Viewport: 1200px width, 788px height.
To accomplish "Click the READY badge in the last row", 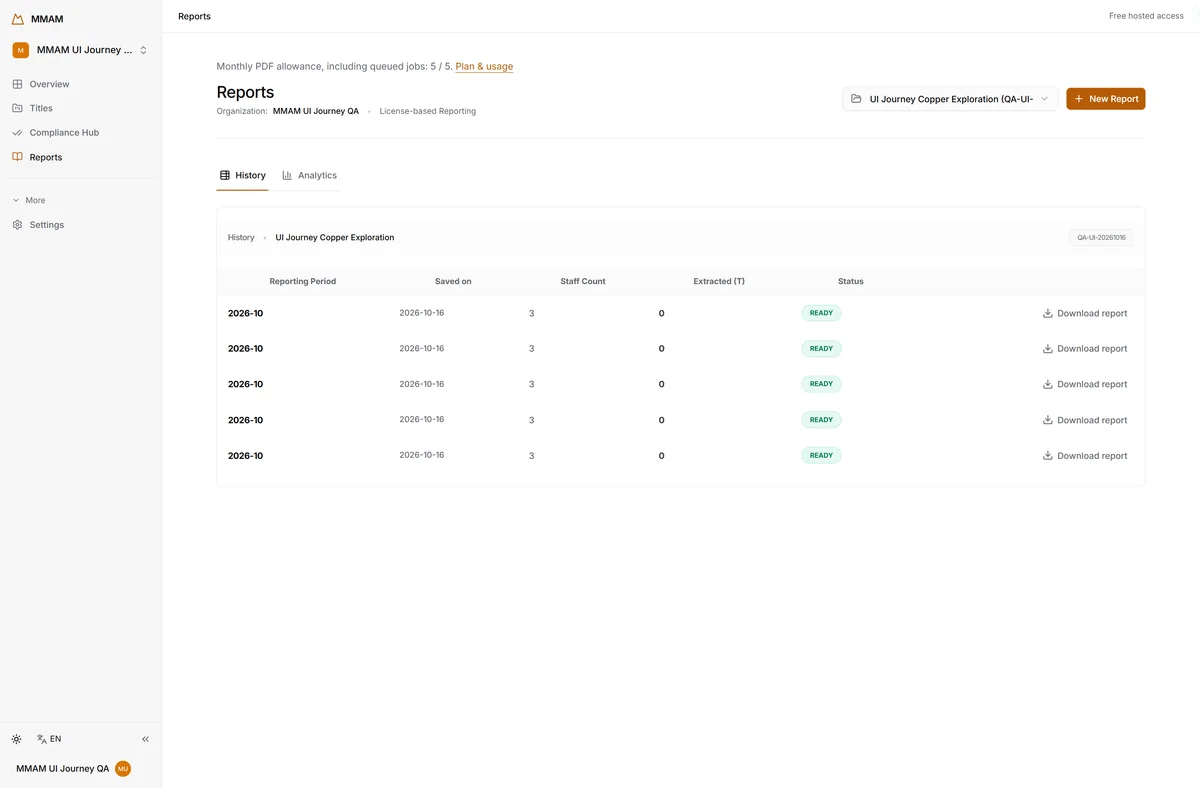I will pyautogui.click(x=821, y=456).
